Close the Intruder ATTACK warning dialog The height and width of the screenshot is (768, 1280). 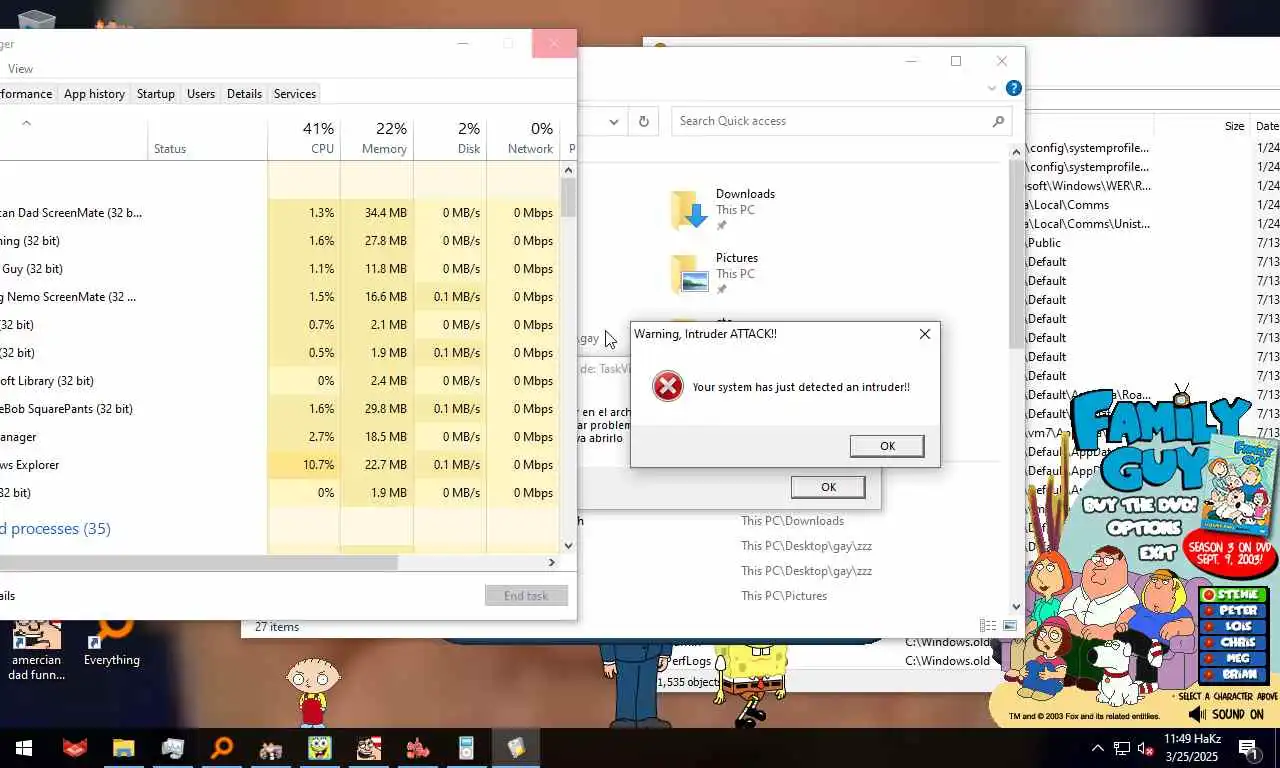925,334
